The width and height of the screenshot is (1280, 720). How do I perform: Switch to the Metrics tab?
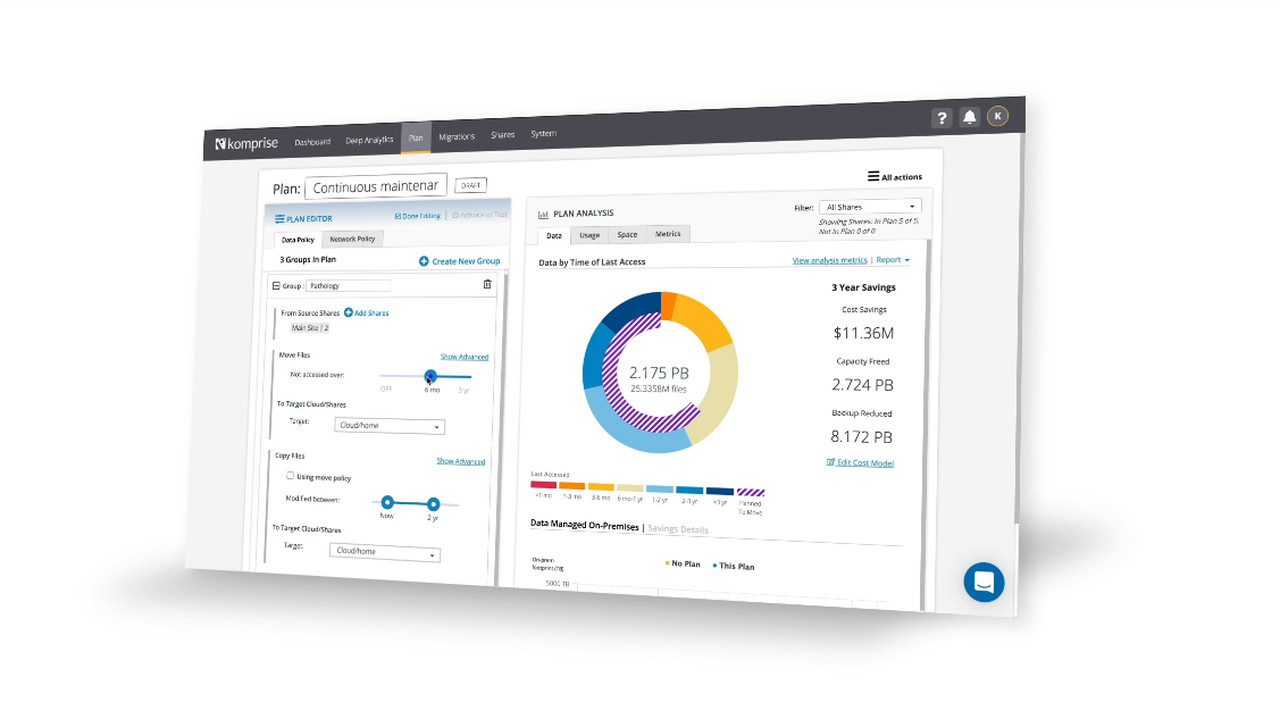[668, 234]
